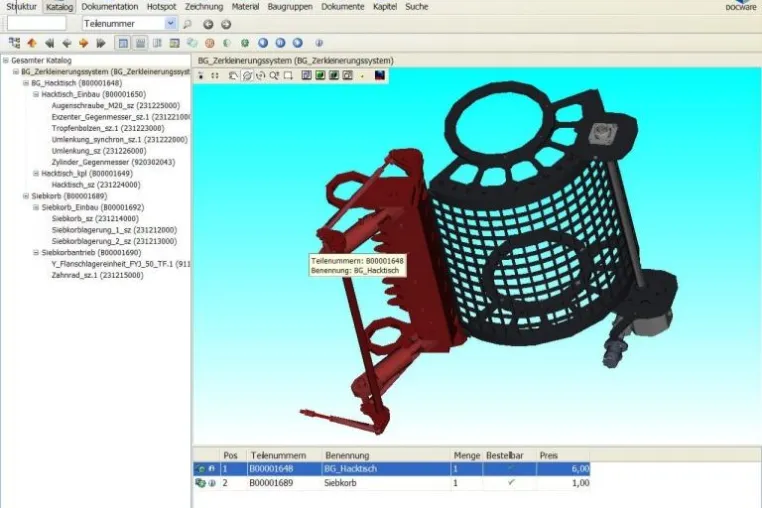
Task: Select the rectangle selection tool in 3D viewer
Action: pyautogui.click(x=288, y=75)
